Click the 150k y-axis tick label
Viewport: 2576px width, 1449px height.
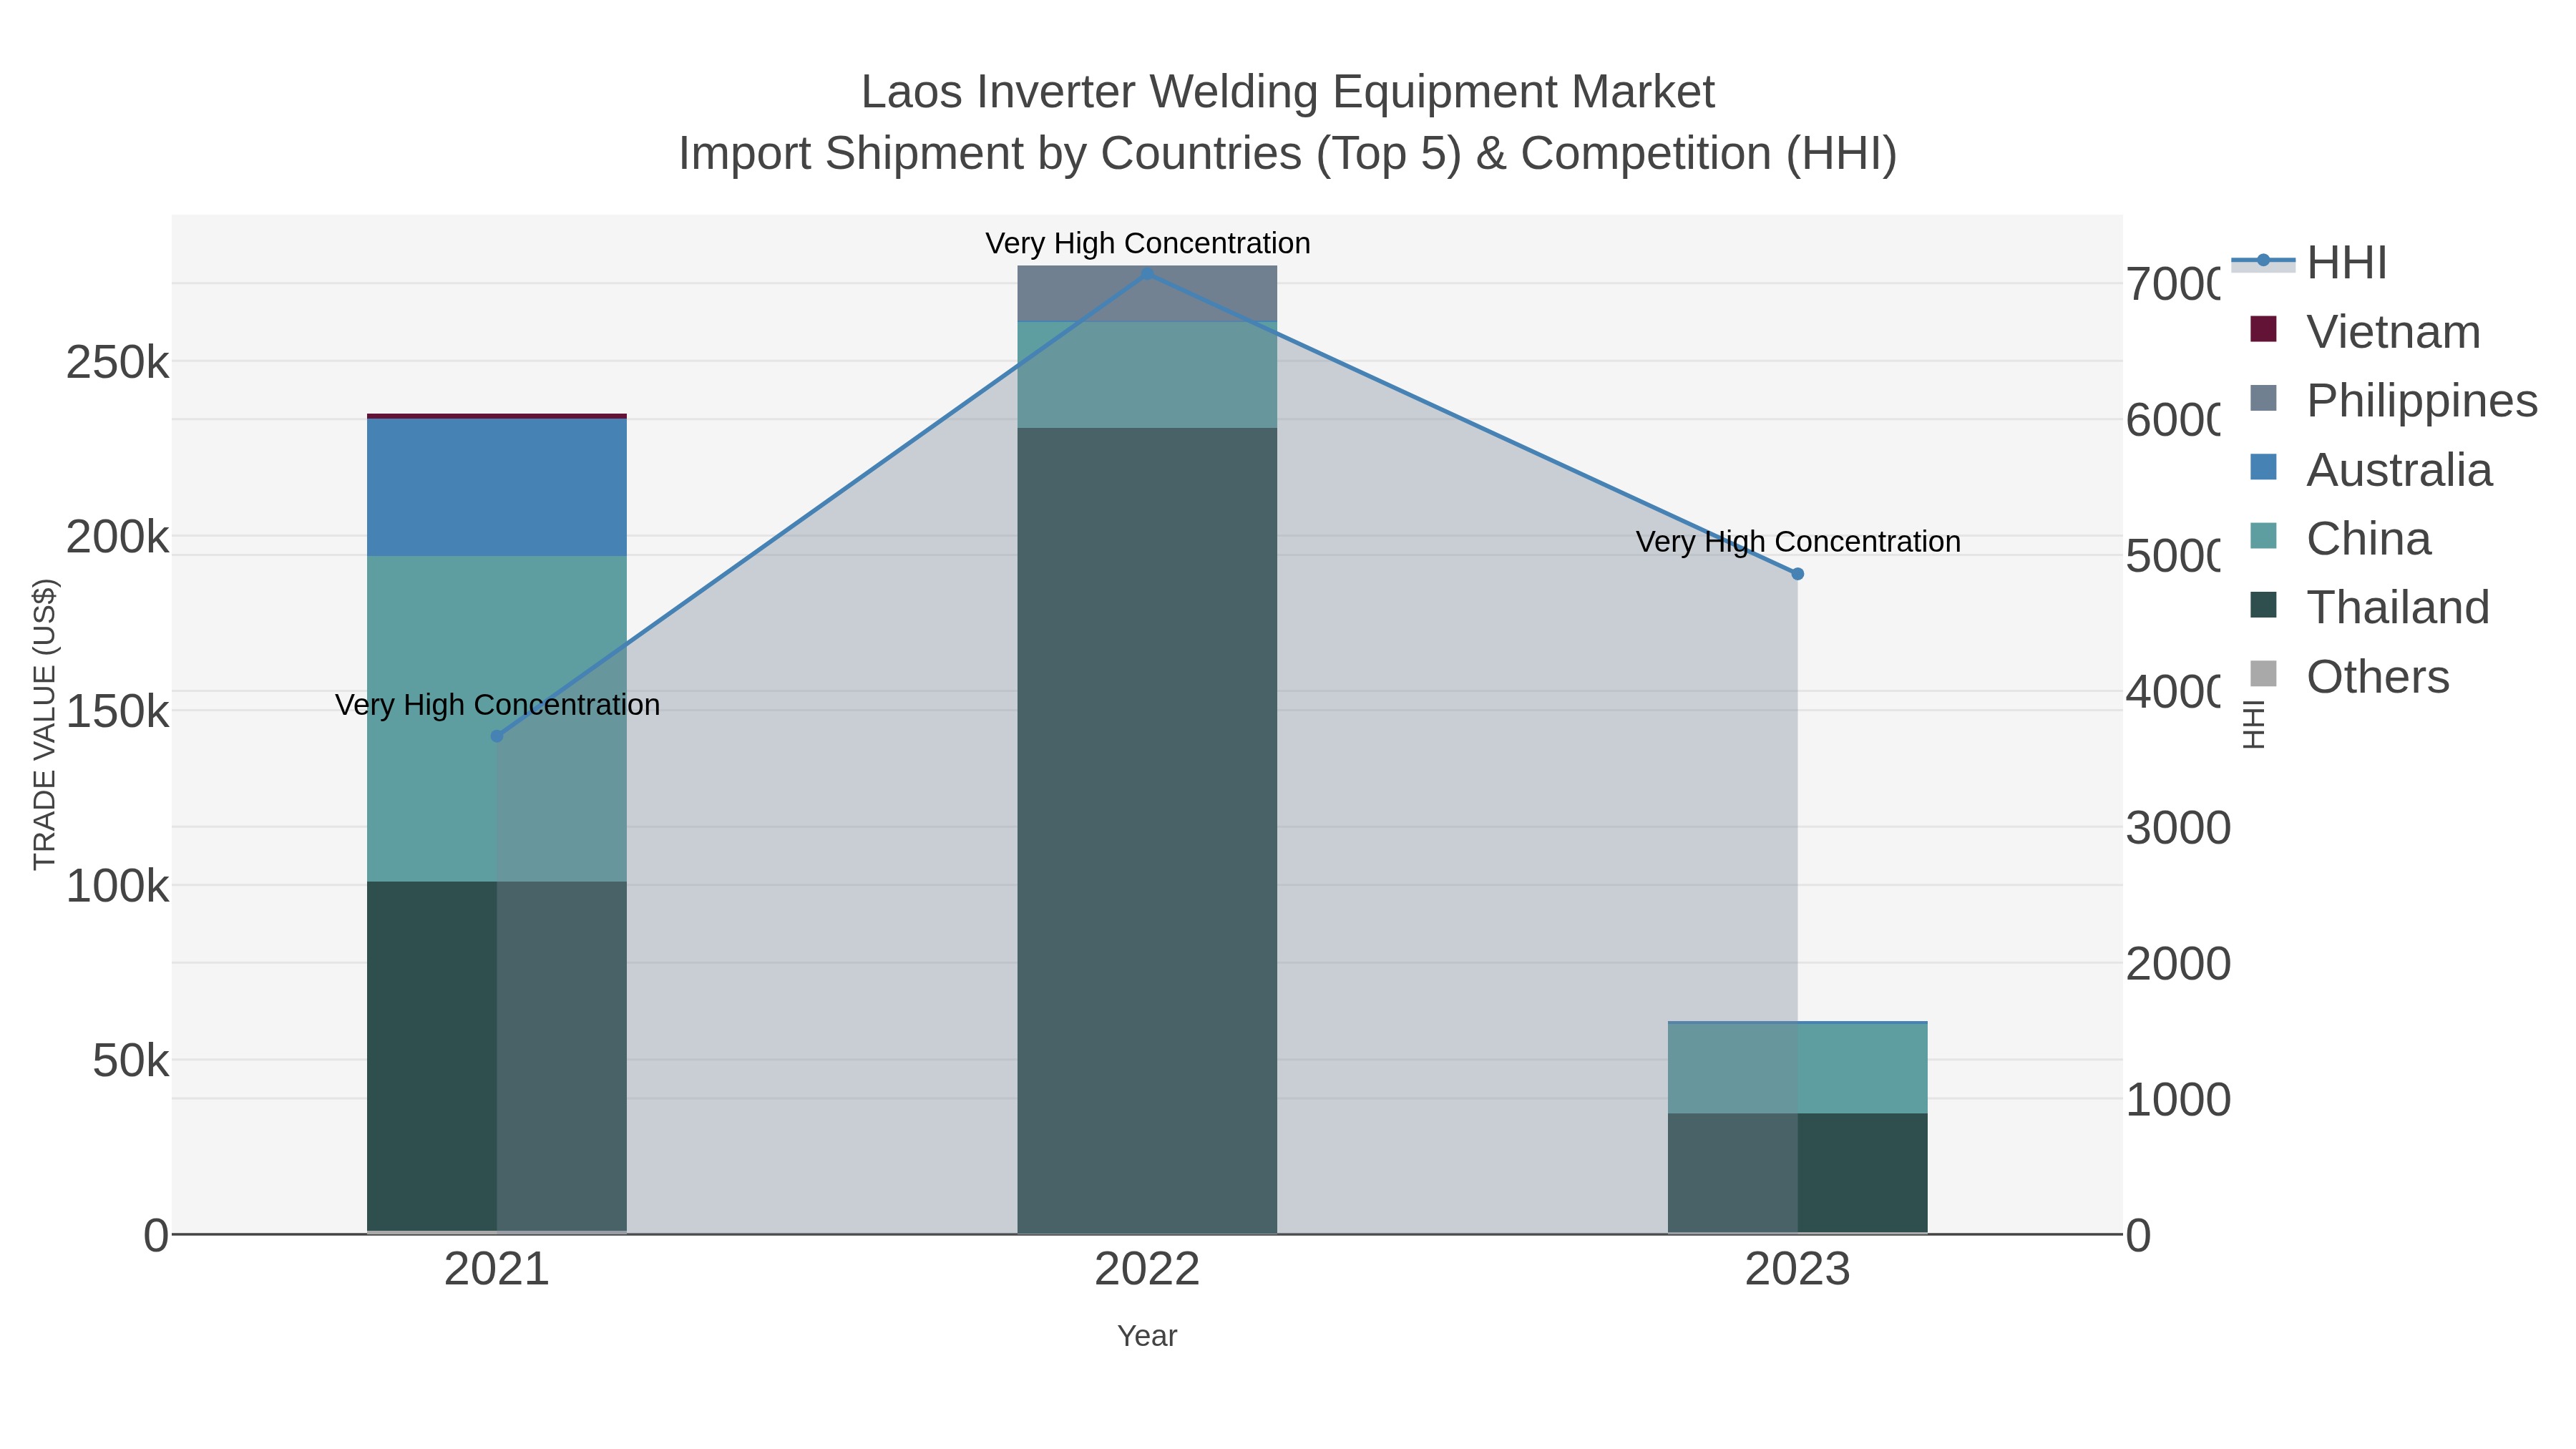(118, 713)
